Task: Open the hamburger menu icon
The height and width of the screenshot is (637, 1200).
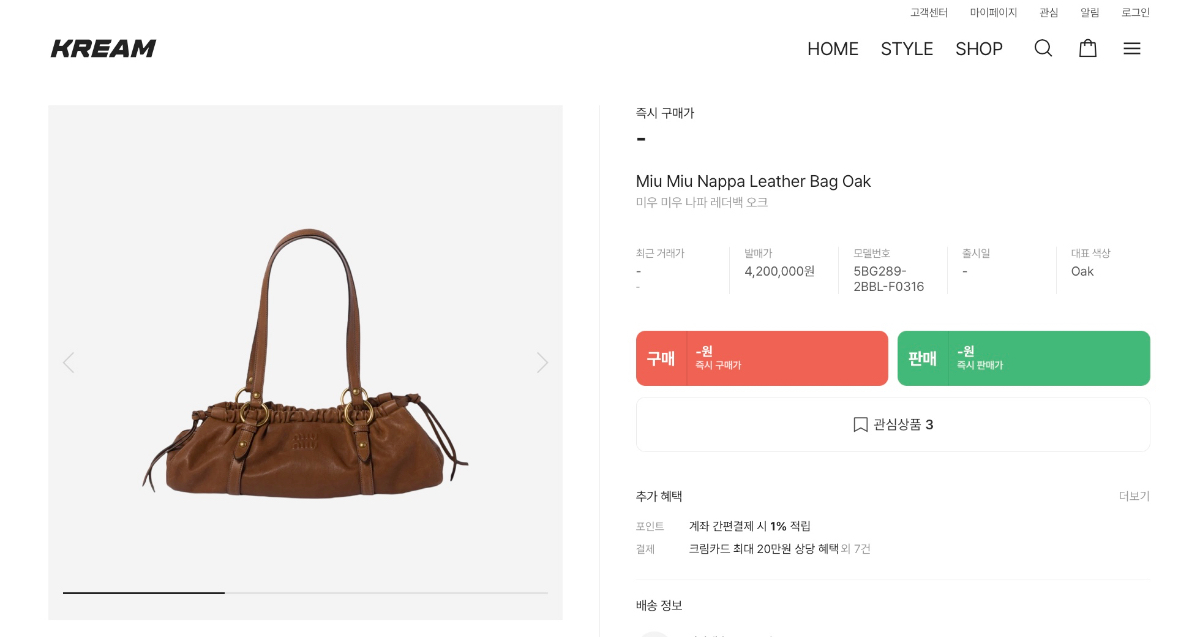Action: [x=1132, y=48]
